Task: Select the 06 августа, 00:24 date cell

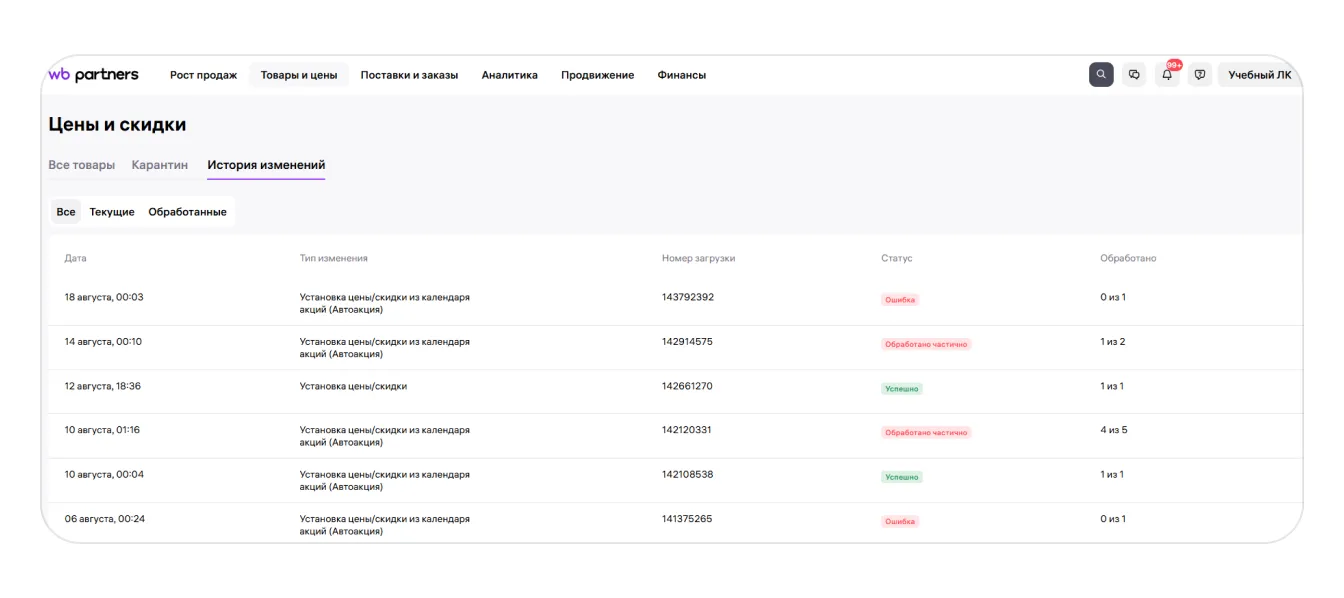Action: point(105,519)
